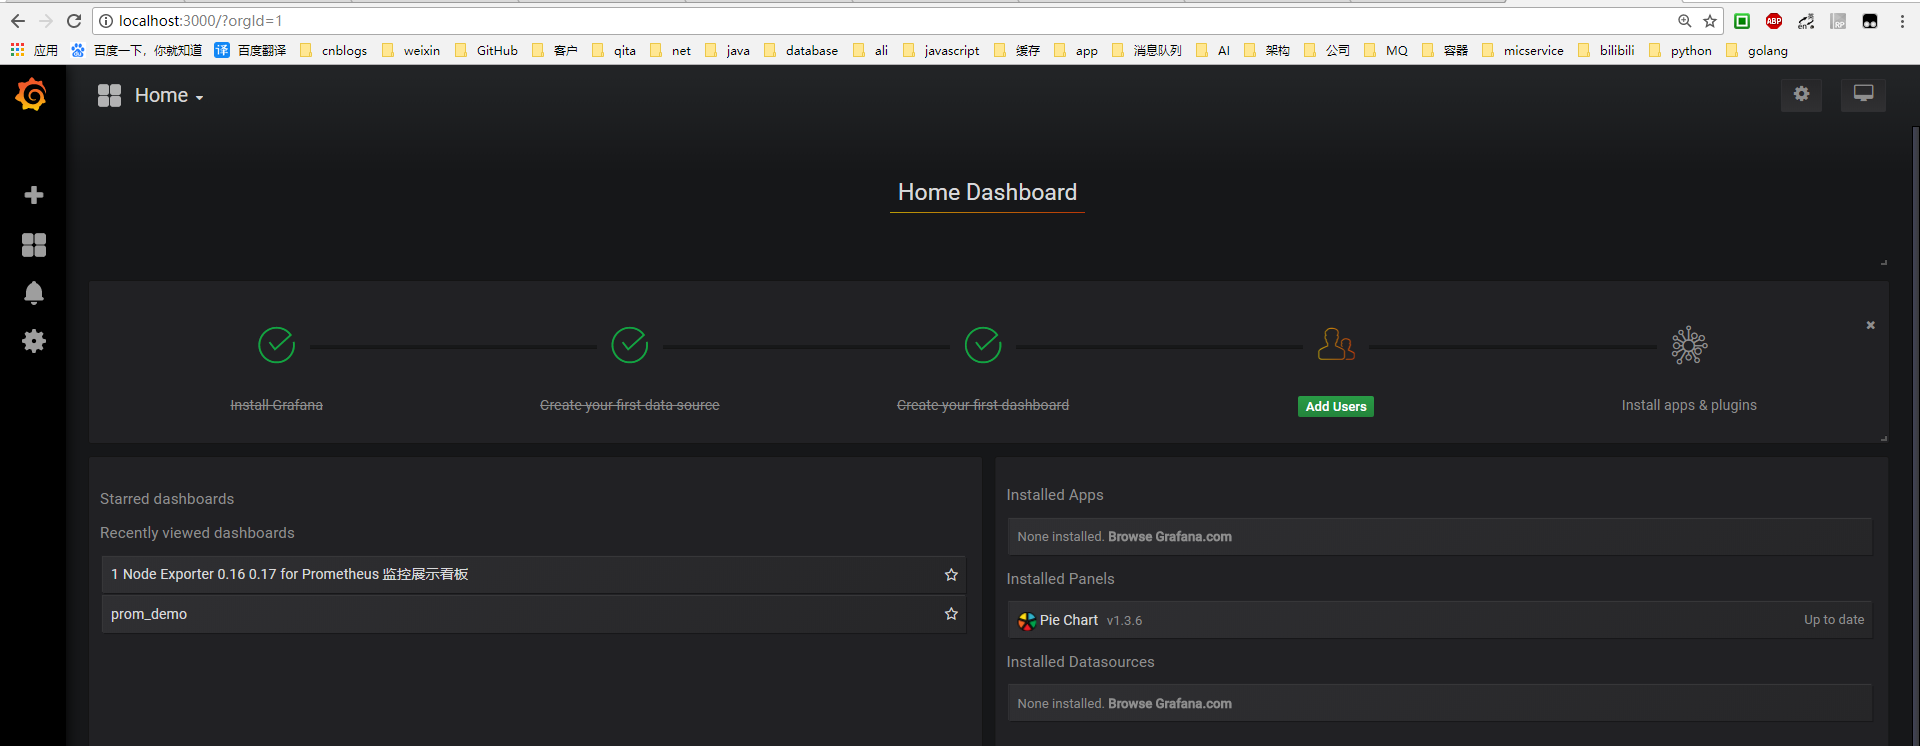This screenshot has width=1920, height=746.
Task: Open the golang bookmark folder
Action: coord(1757,50)
